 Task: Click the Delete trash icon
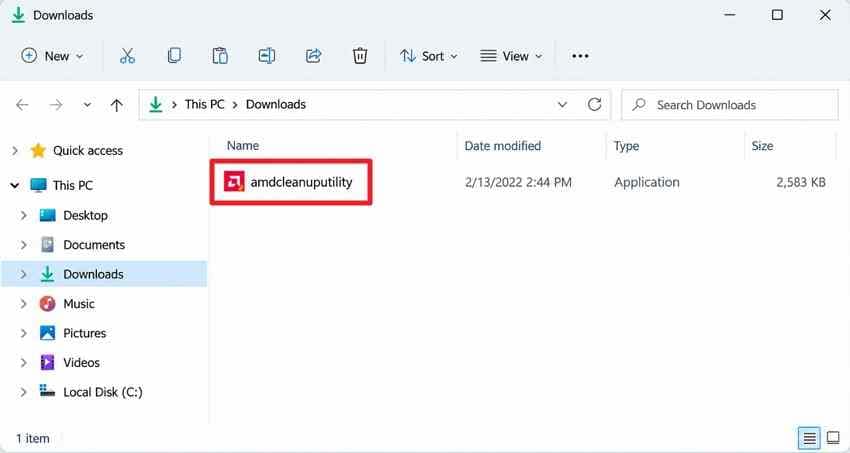click(360, 56)
